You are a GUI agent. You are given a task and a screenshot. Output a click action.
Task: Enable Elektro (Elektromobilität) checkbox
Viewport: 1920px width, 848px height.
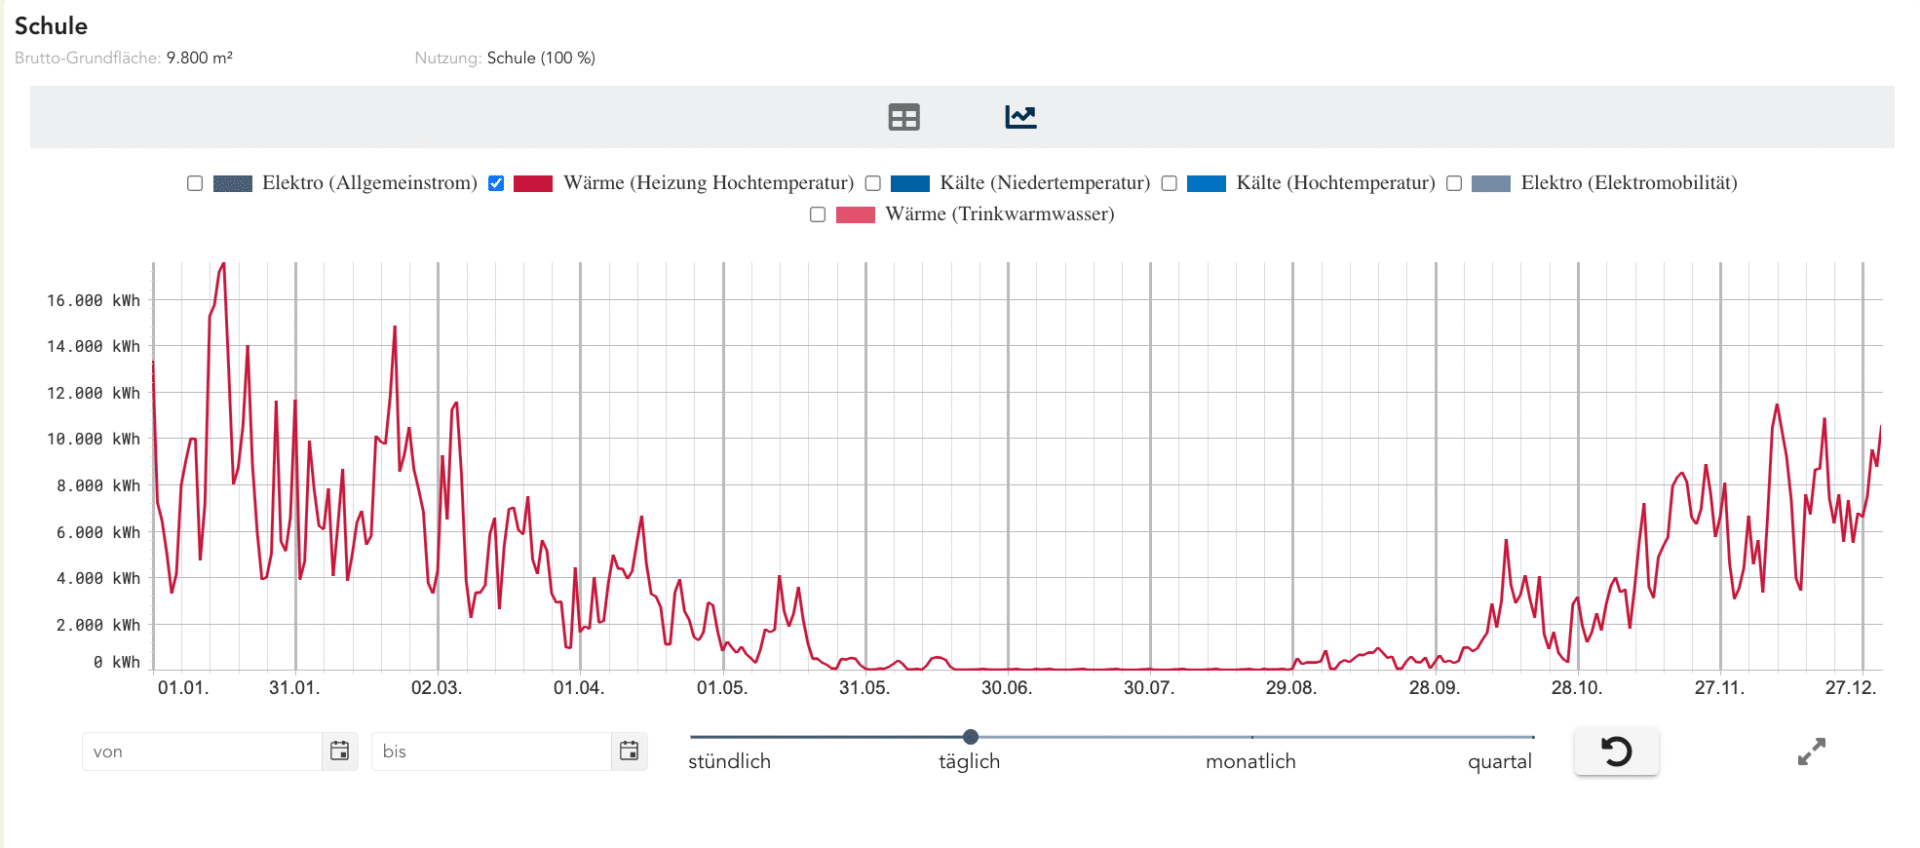click(1454, 183)
